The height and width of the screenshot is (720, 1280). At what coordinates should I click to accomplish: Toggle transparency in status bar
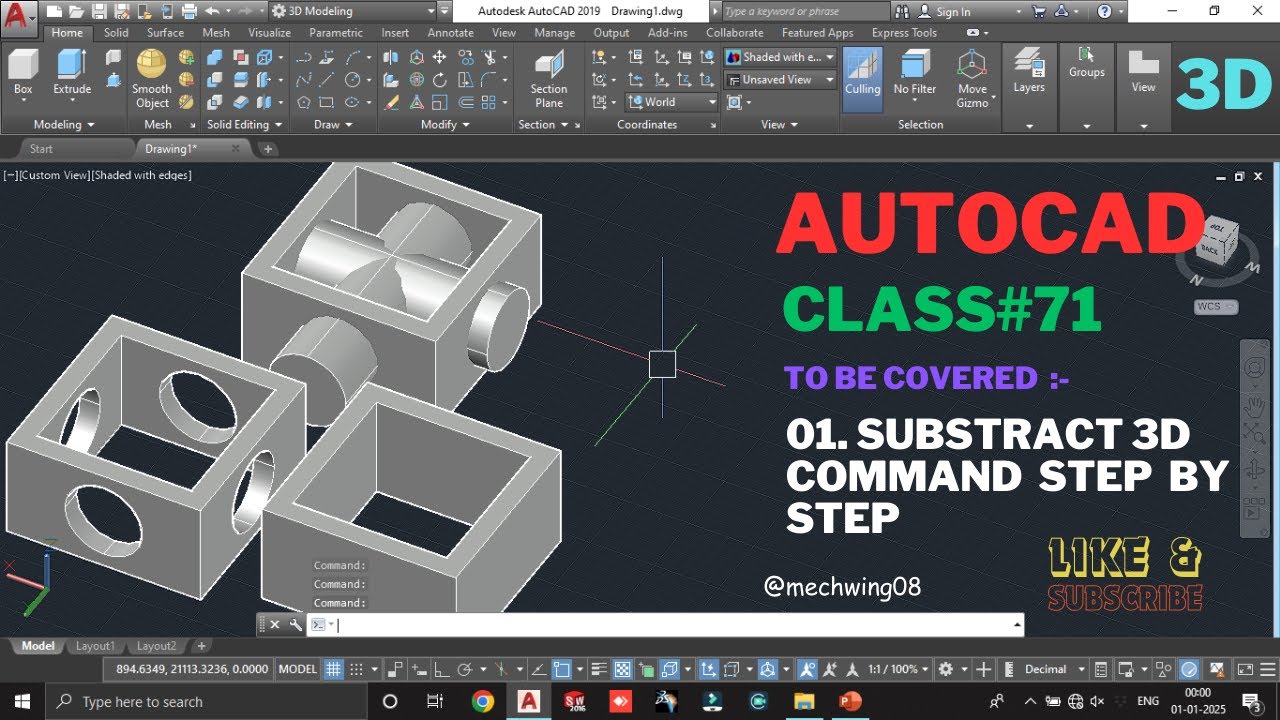point(622,669)
